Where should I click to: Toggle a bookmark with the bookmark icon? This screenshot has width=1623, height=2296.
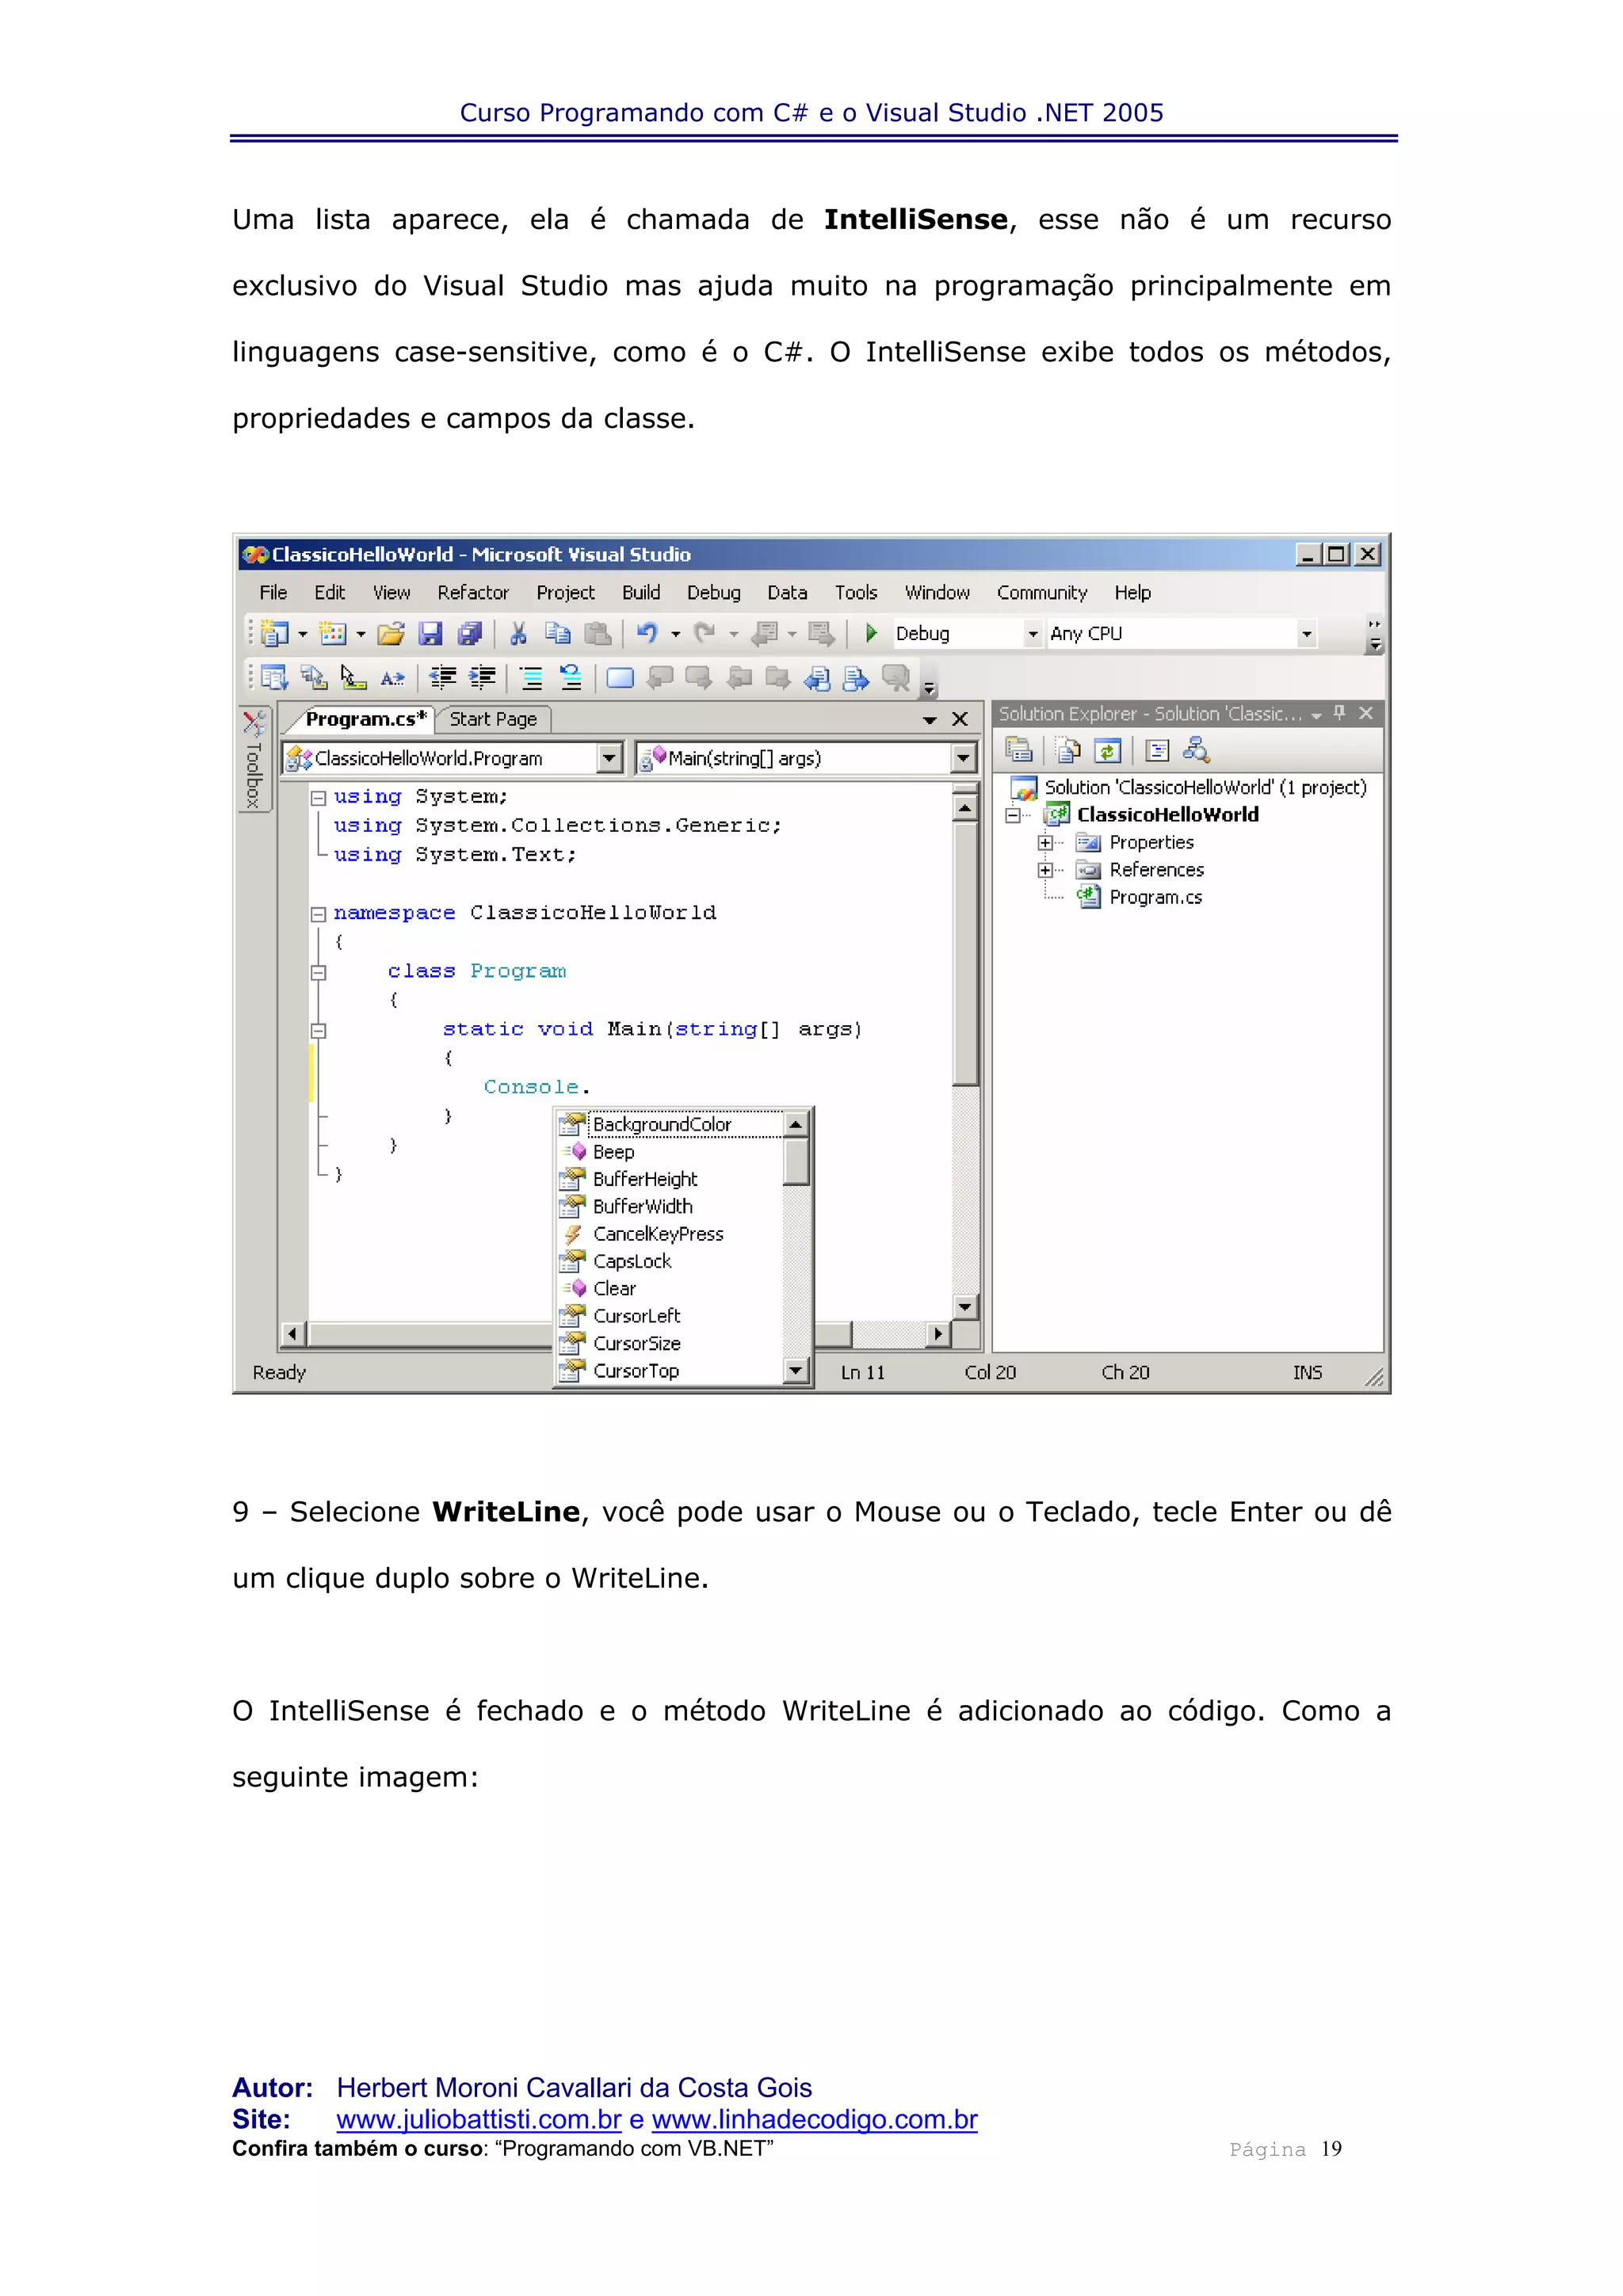click(x=620, y=678)
